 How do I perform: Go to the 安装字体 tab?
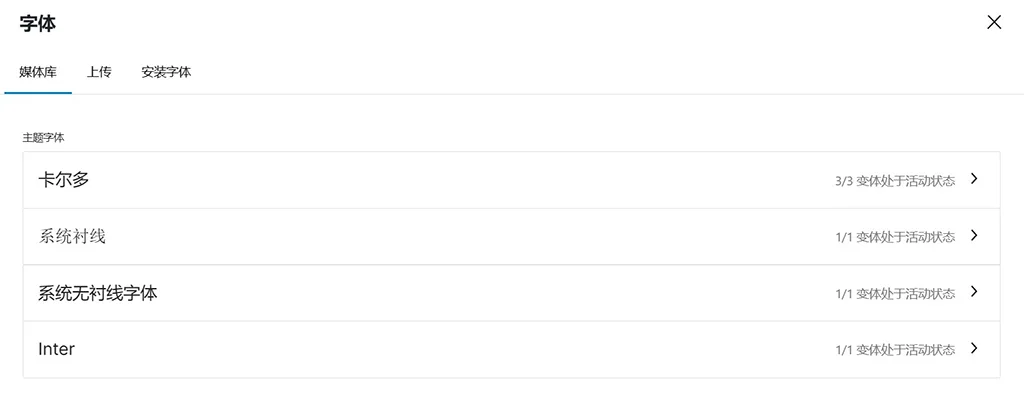[x=166, y=73]
